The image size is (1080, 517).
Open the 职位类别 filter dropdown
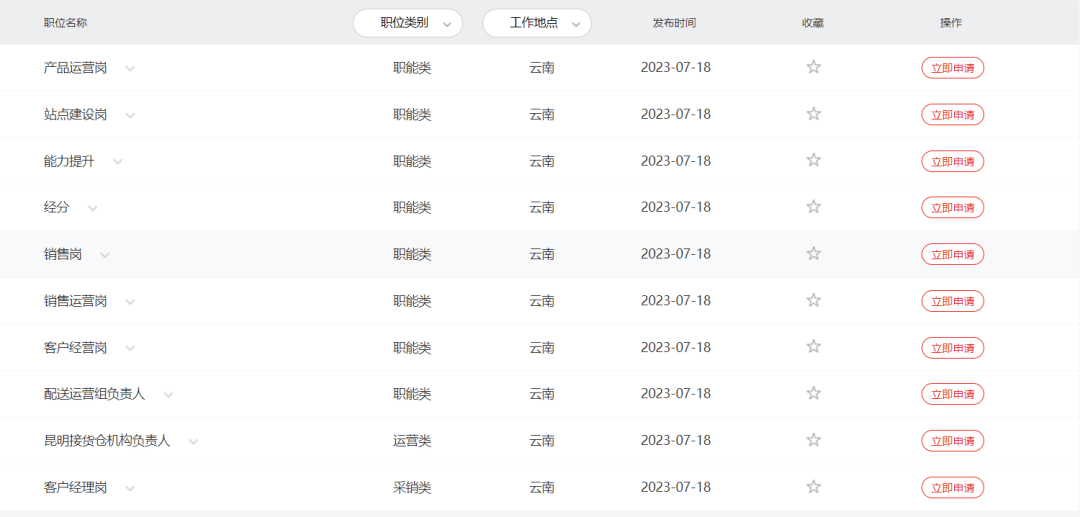pyautogui.click(x=408, y=23)
